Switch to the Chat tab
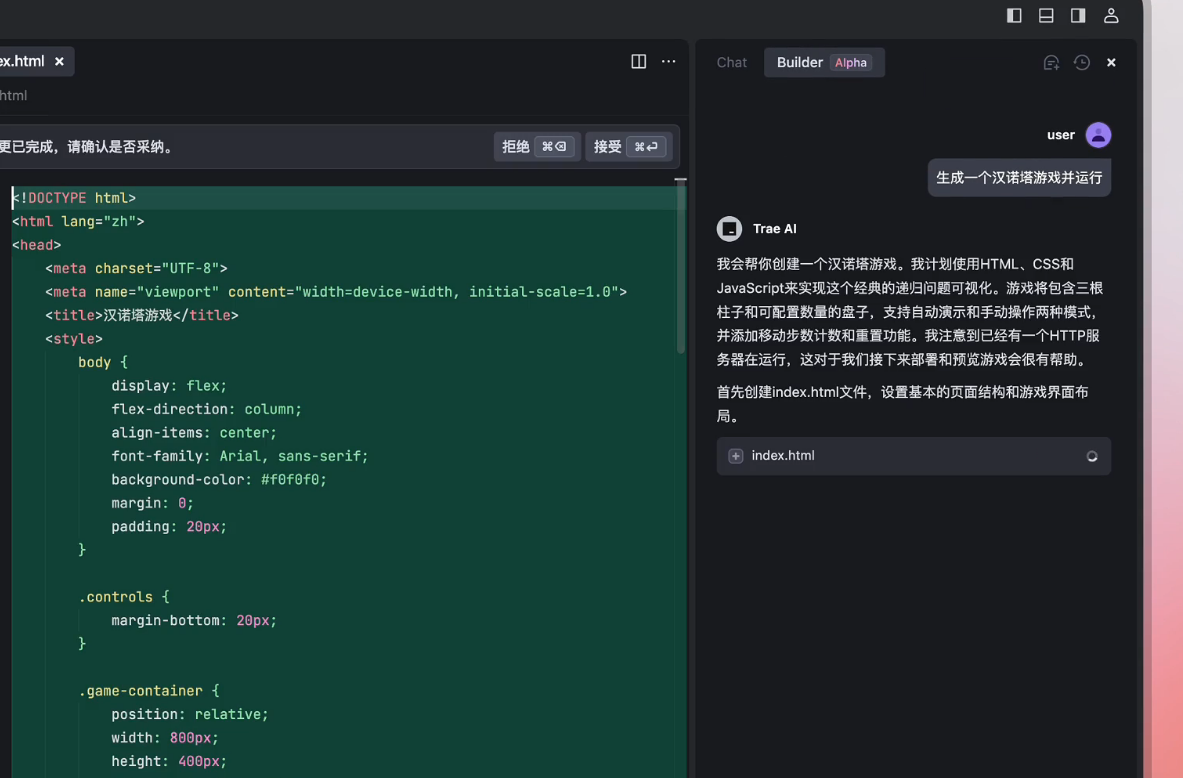The image size is (1183, 778). (731, 62)
